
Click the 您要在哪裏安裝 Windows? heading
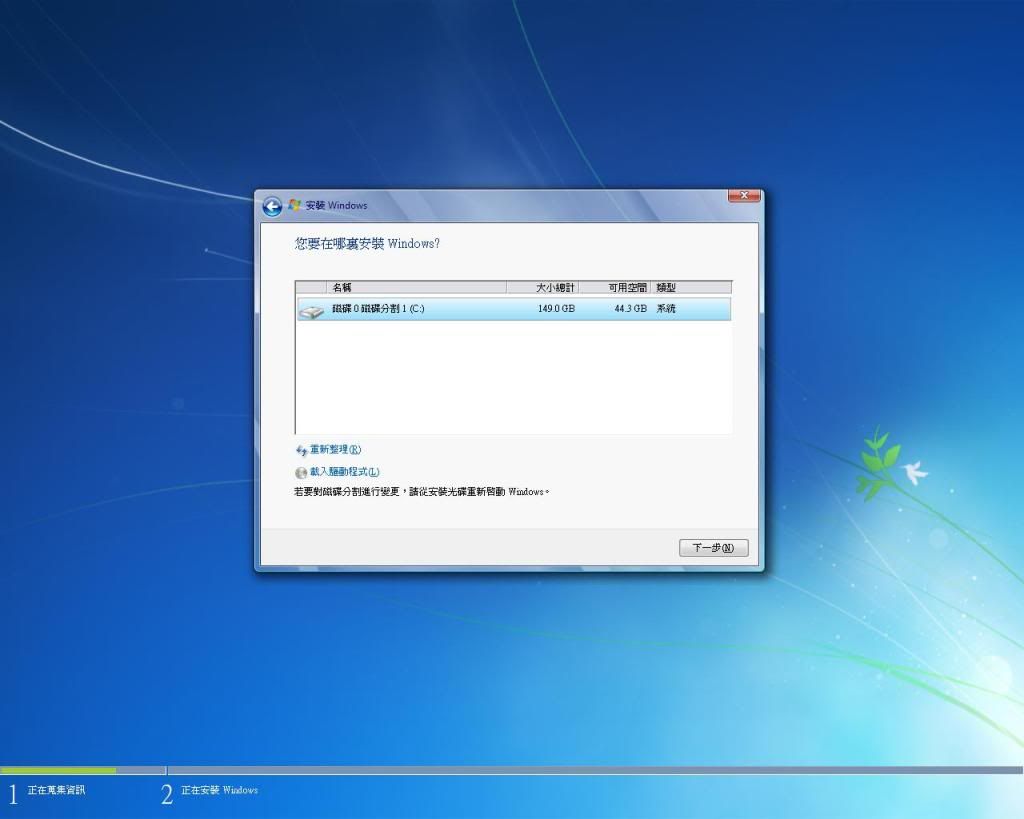point(367,244)
